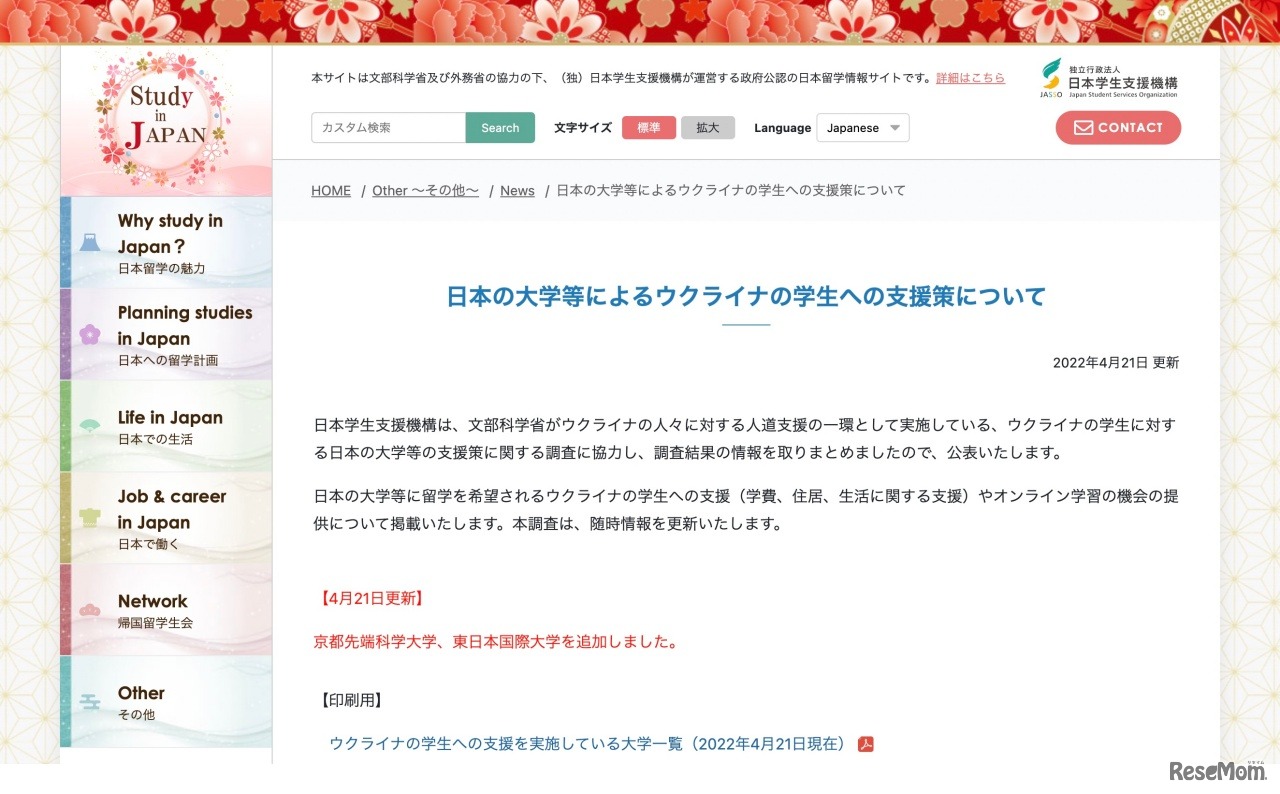Click the envelope icon in CONTACT button
Image resolution: width=1280 pixels, height=794 pixels.
click(x=1083, y=128)
